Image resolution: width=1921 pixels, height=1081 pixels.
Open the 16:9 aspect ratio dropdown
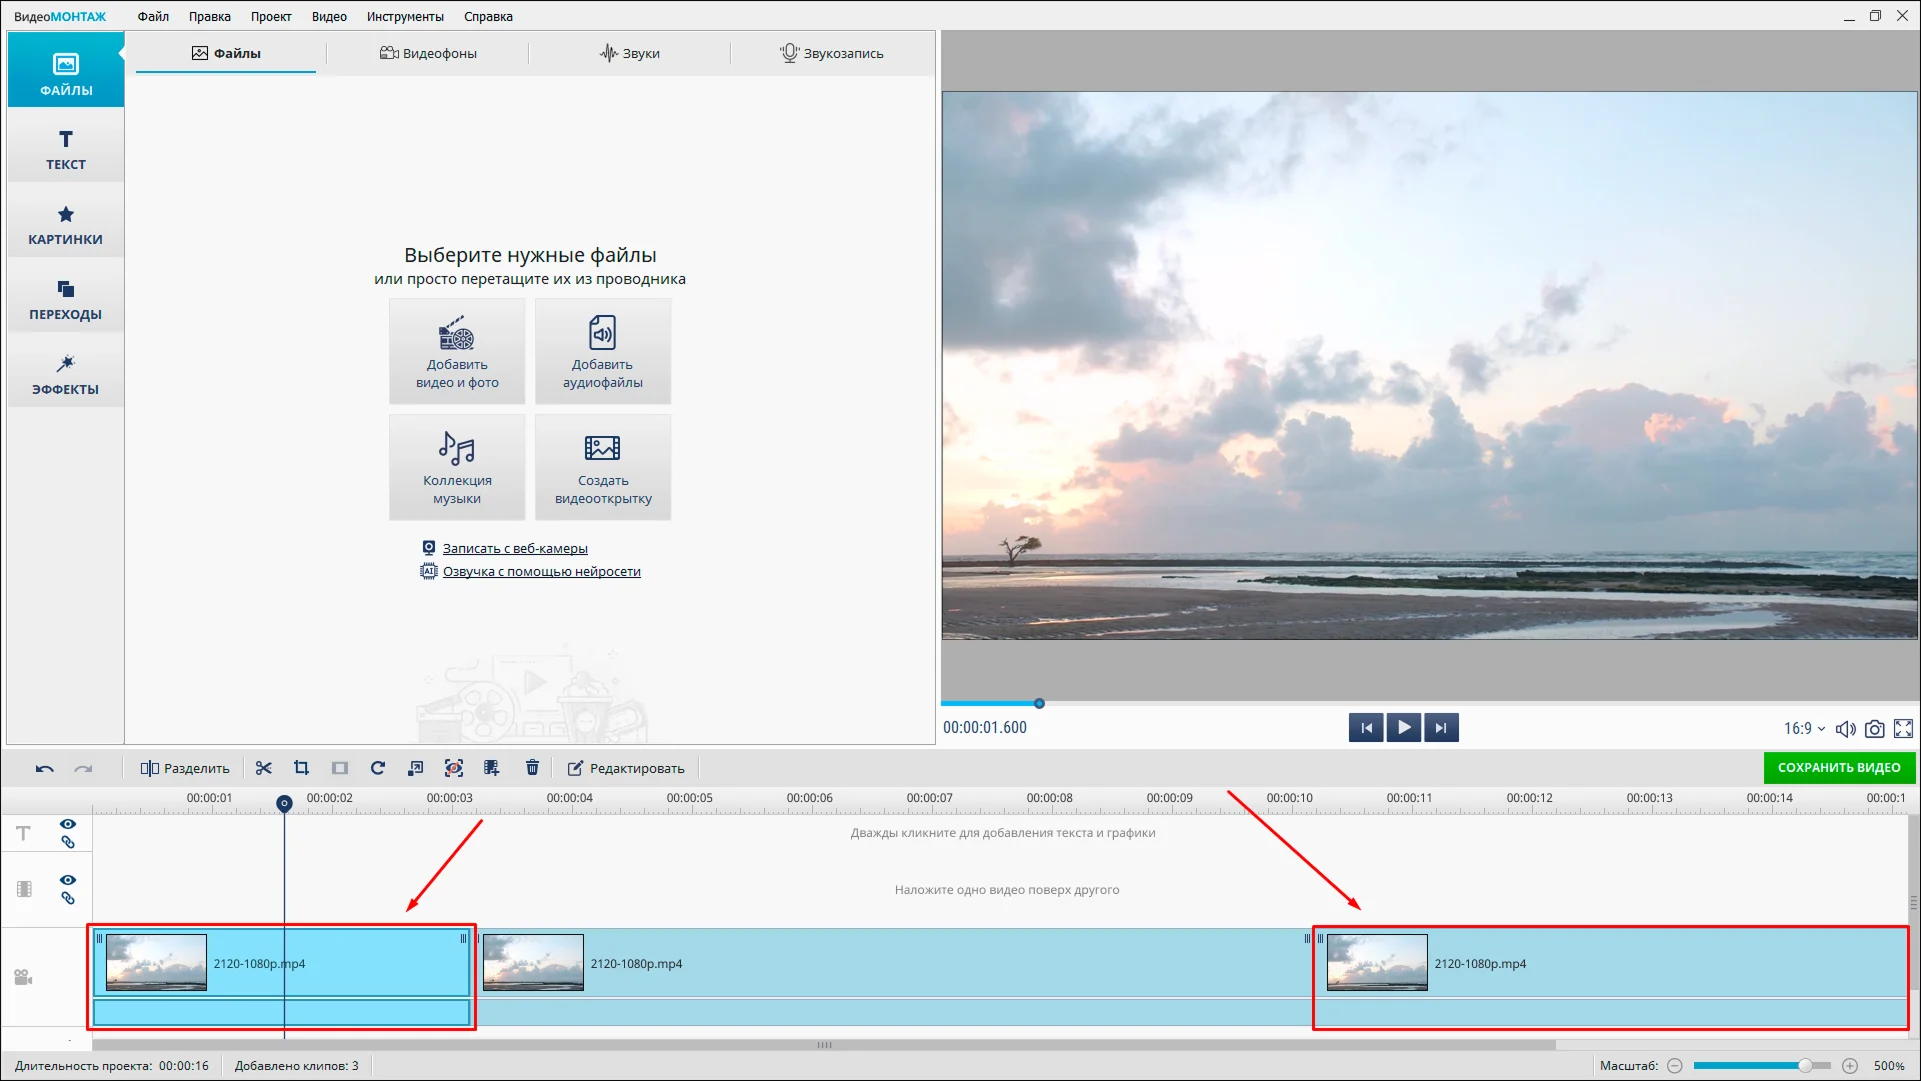1804,729
